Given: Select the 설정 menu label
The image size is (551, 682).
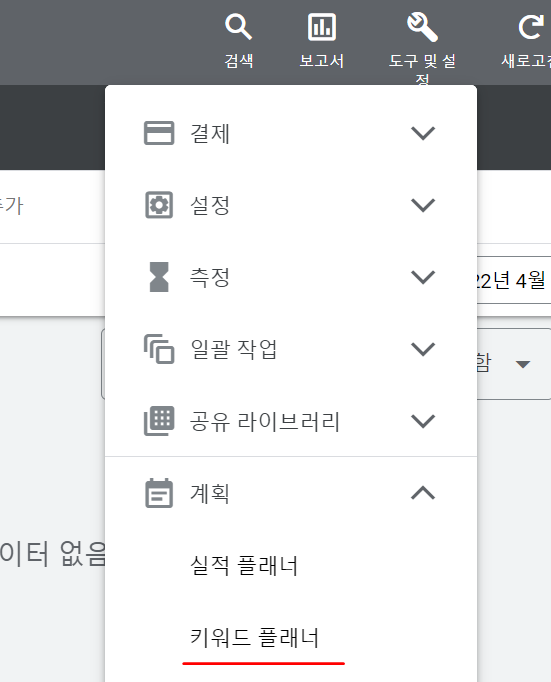Looking at the screenshot, I should pos(210,205).
